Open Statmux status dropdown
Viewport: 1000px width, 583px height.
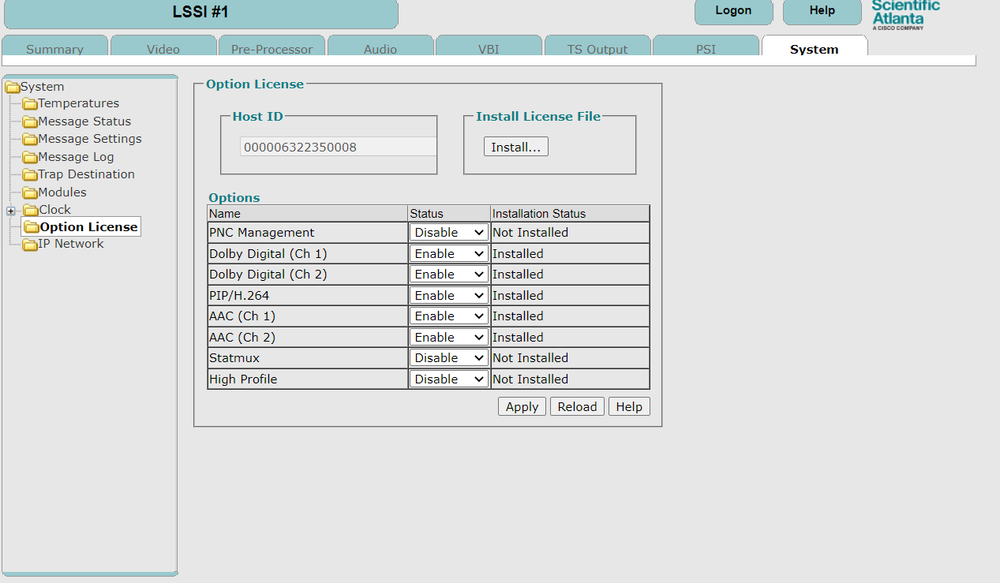pos(448,358)
